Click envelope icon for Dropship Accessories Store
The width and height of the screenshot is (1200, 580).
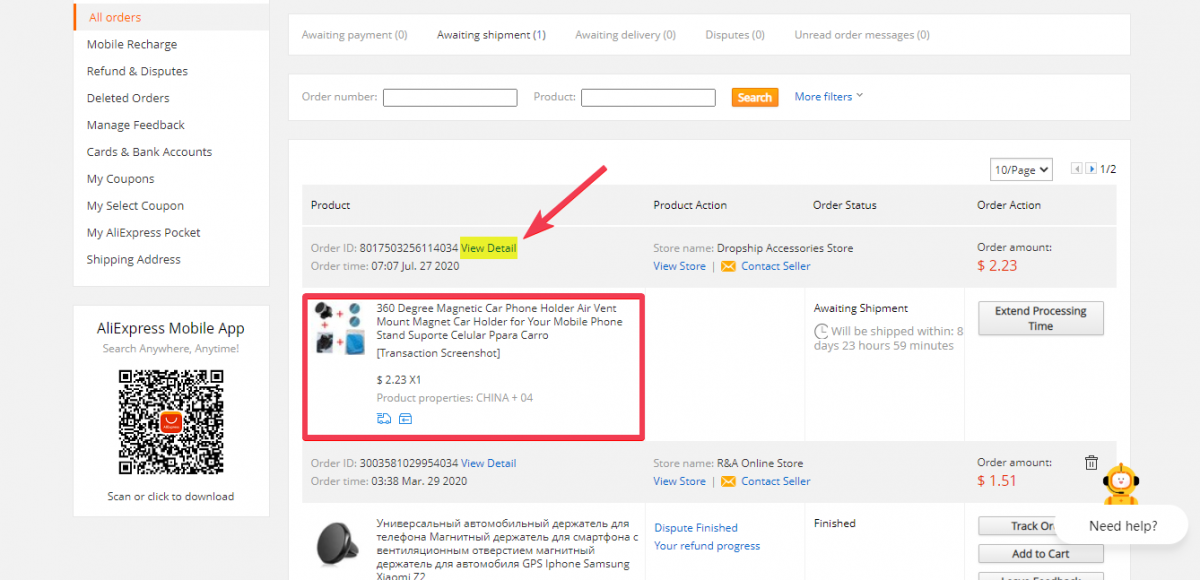pos(728,266)
